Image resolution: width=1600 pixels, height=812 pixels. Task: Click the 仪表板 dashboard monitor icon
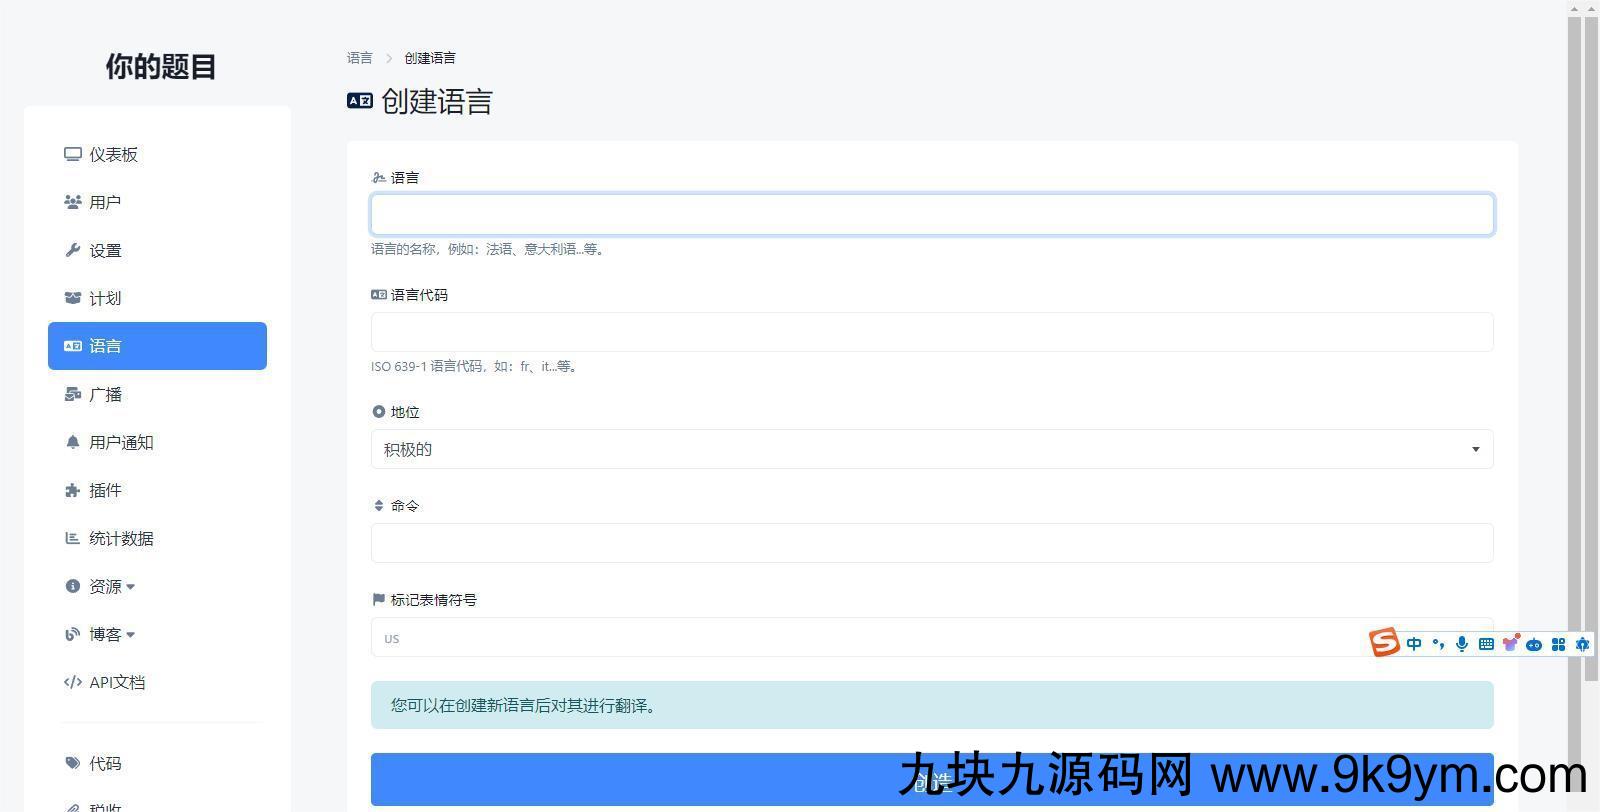[x=72, y=154]
